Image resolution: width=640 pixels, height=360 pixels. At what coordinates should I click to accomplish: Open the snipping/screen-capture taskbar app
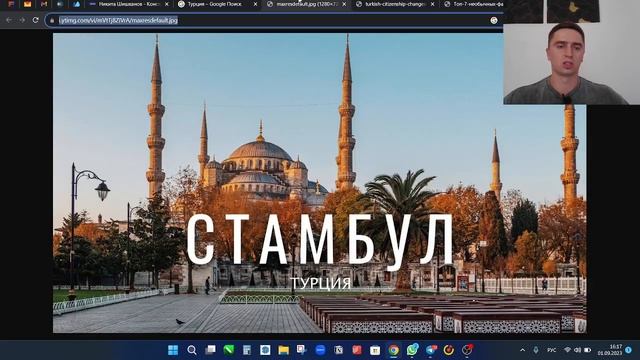click(302, 350)
